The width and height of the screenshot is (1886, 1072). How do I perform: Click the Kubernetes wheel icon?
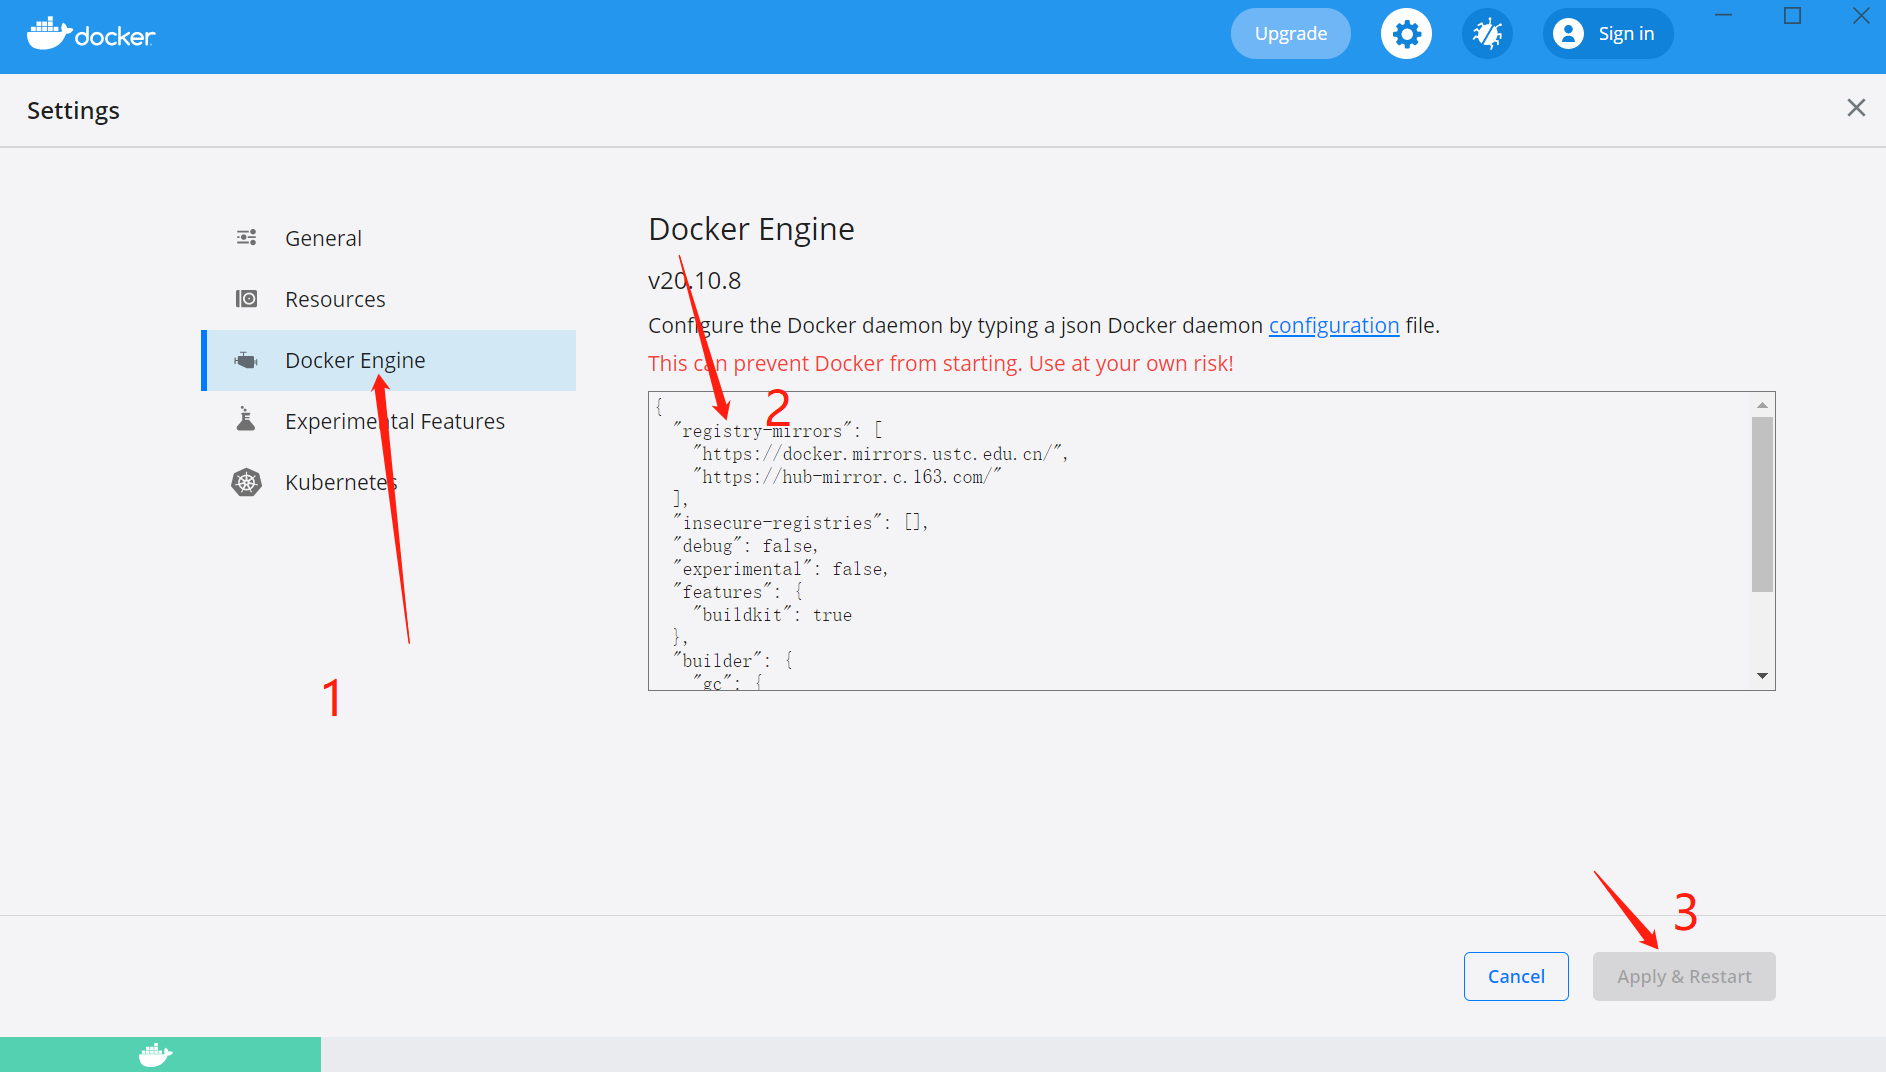tap(246, 482)
